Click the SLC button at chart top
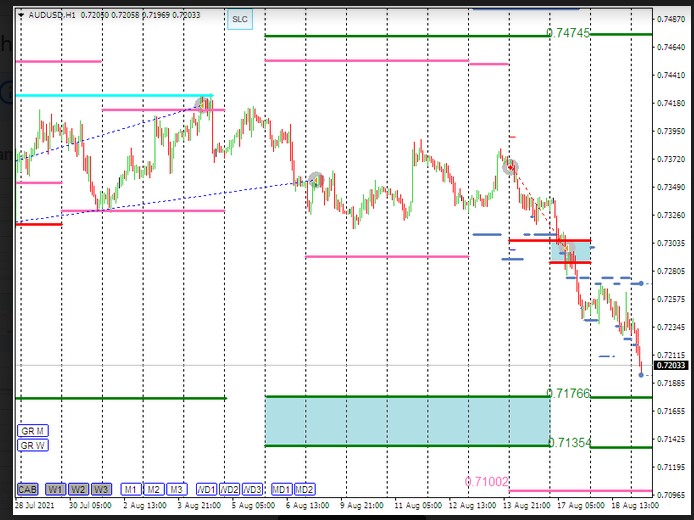 point(239,19)
